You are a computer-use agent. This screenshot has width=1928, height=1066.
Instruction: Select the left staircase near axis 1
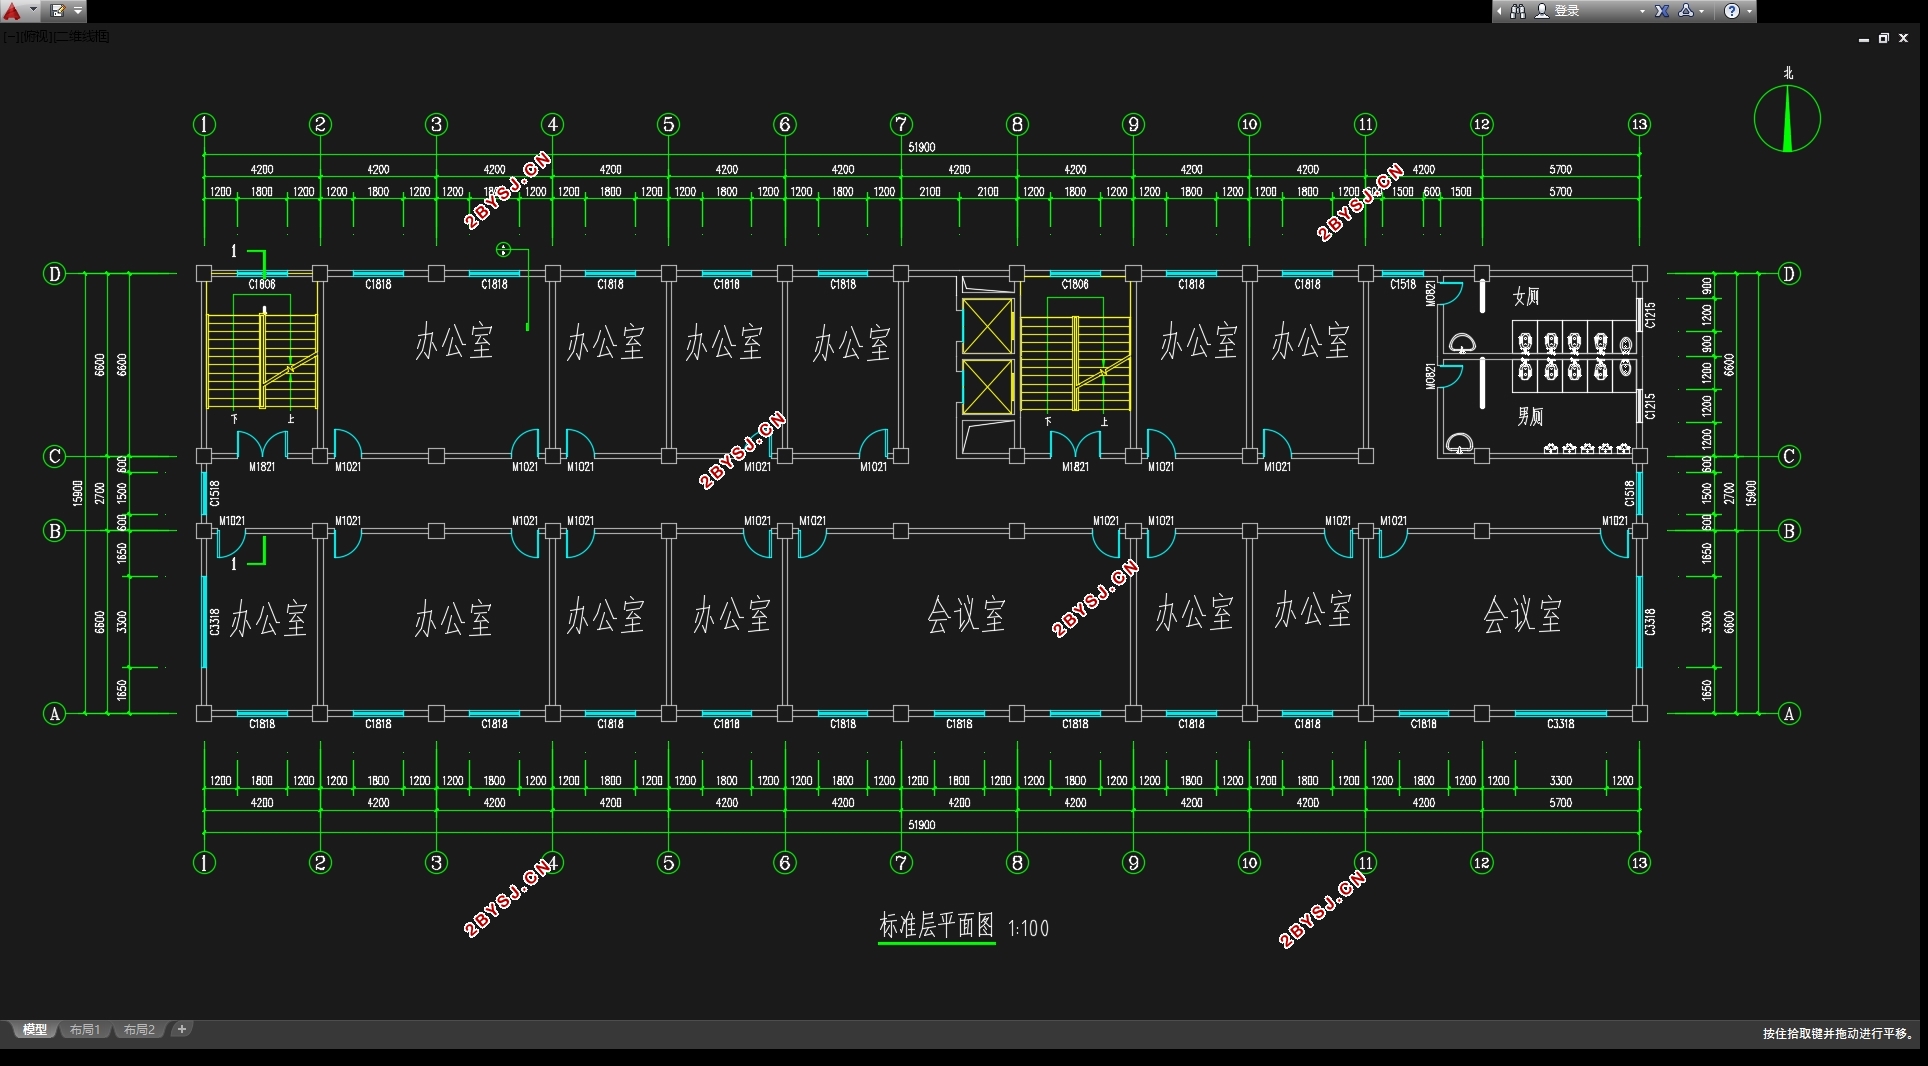pos(262,361)
